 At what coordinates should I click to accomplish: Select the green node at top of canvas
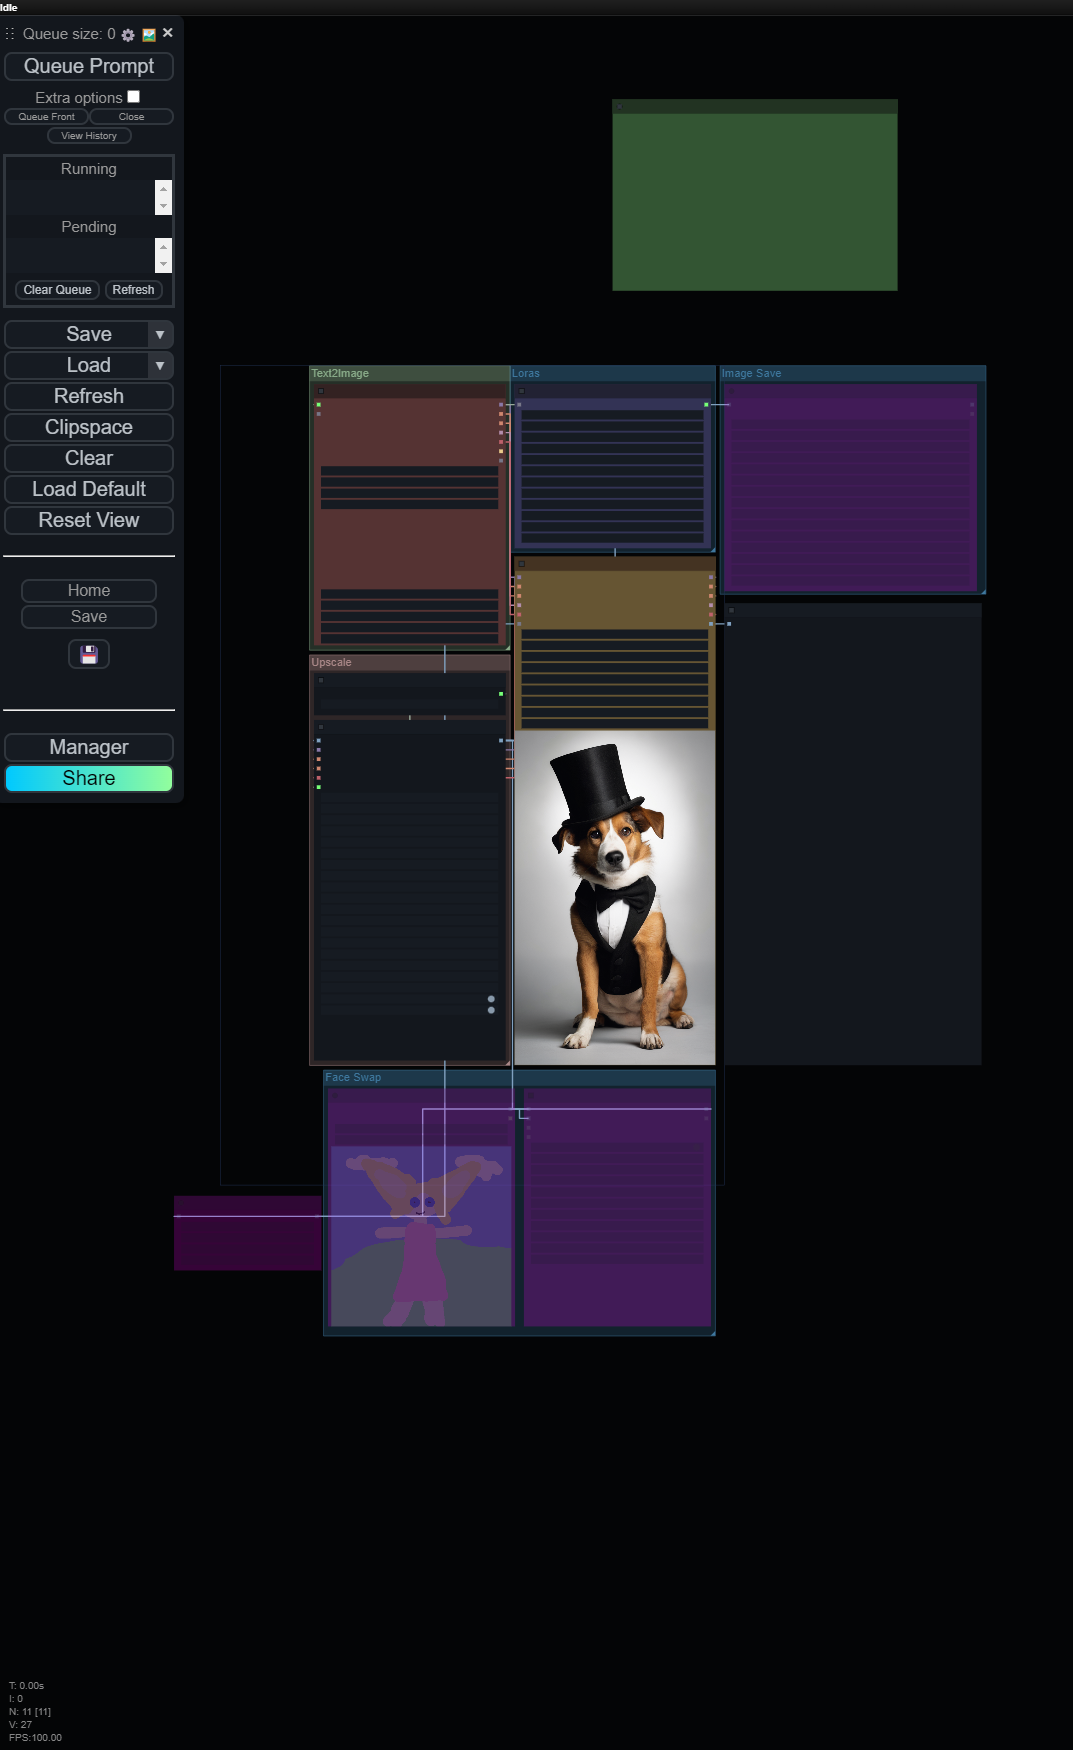click(x=755, y=195)
